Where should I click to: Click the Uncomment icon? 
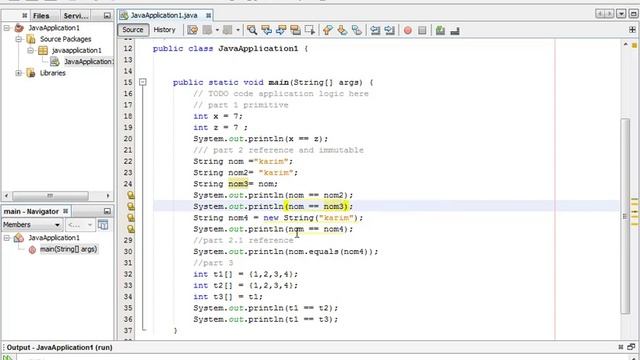455,30
